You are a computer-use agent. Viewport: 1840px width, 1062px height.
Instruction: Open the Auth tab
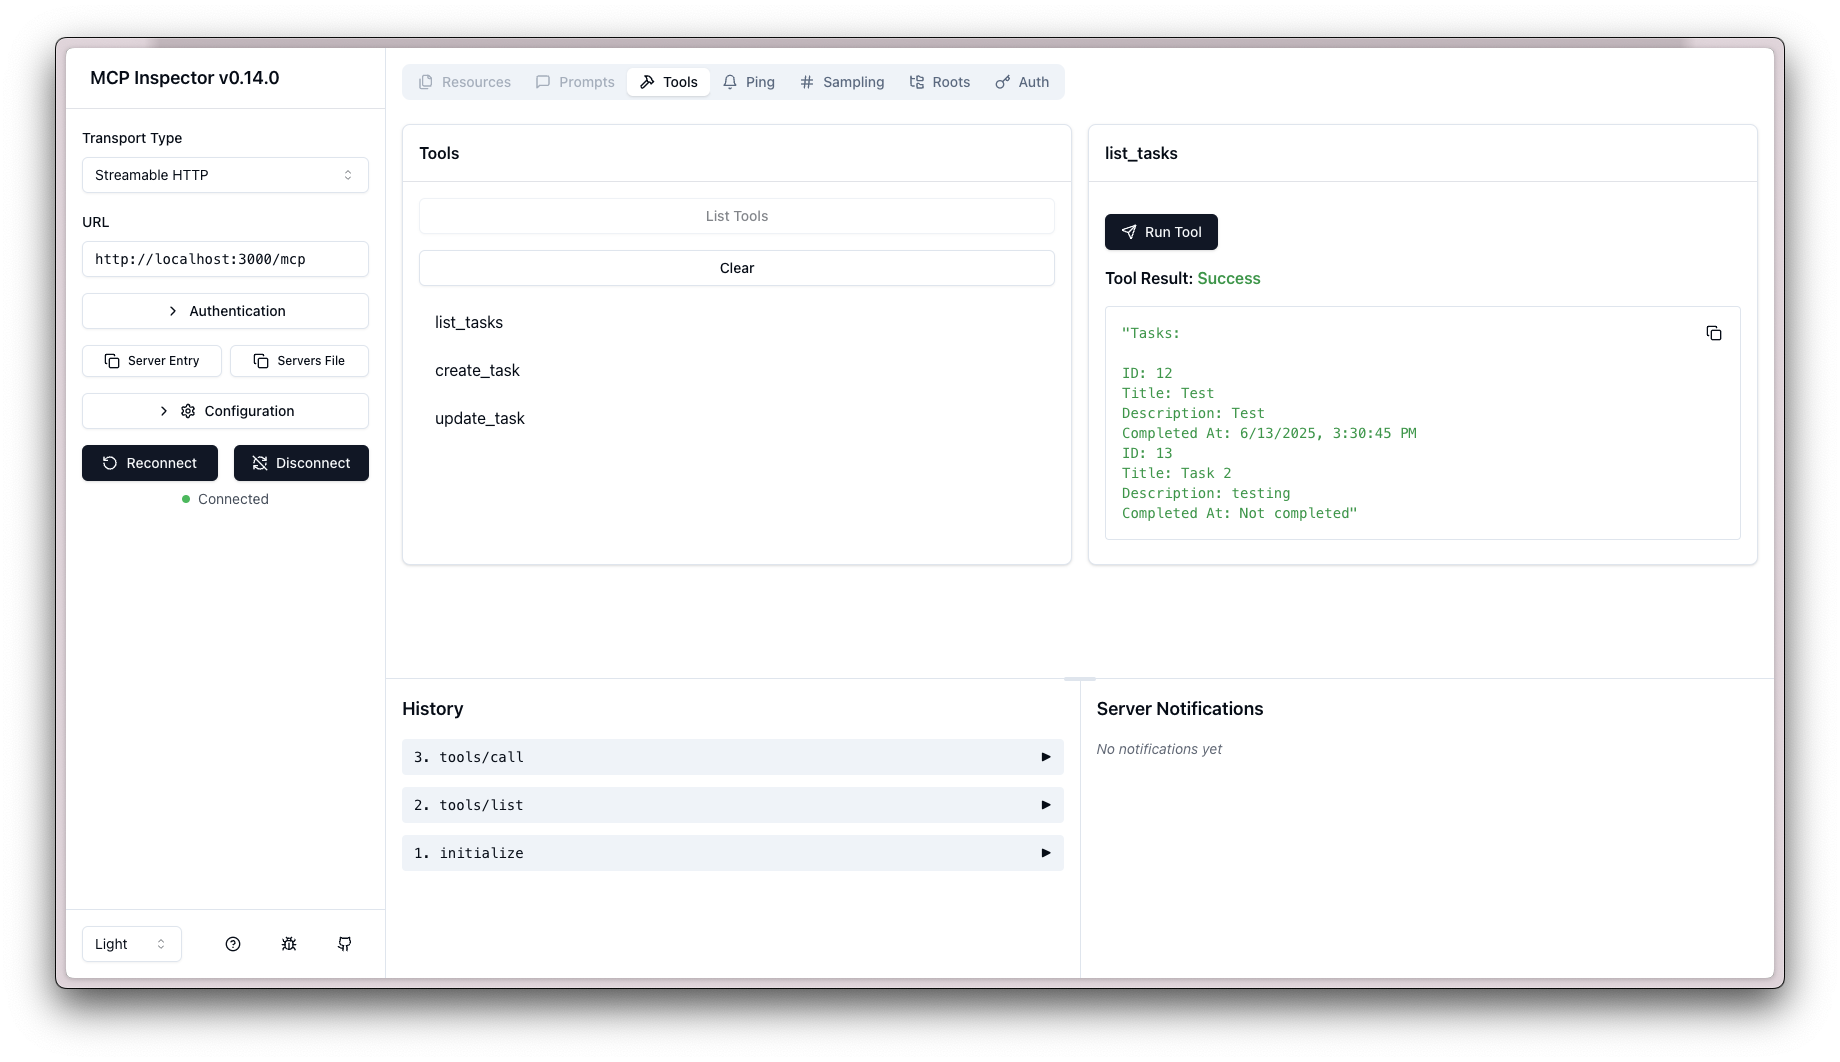(x=1022, y=82)
